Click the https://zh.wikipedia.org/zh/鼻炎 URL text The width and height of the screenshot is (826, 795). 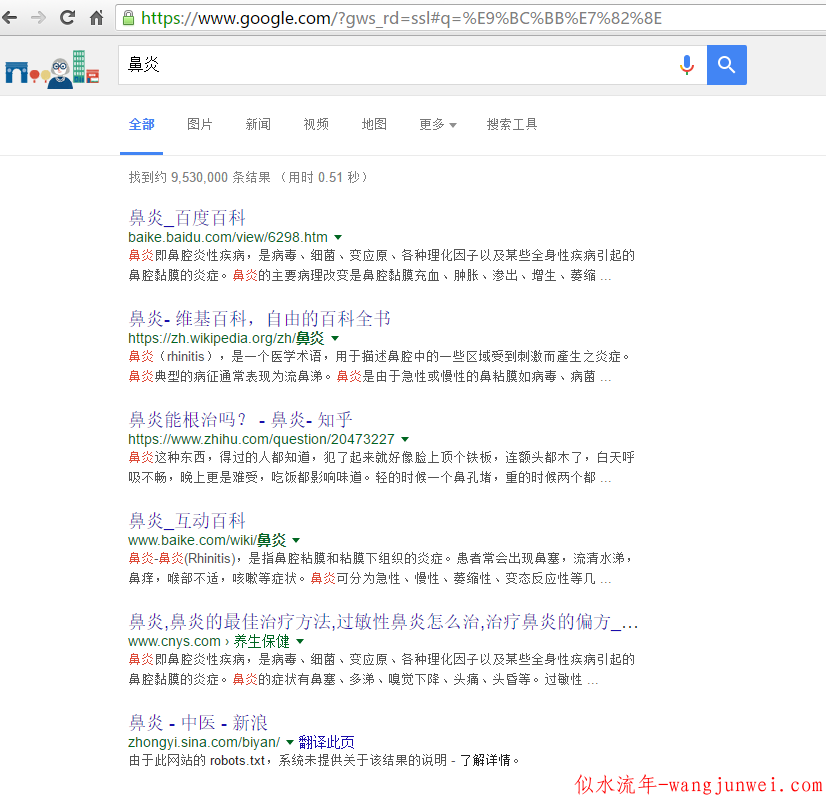point(227,338)
